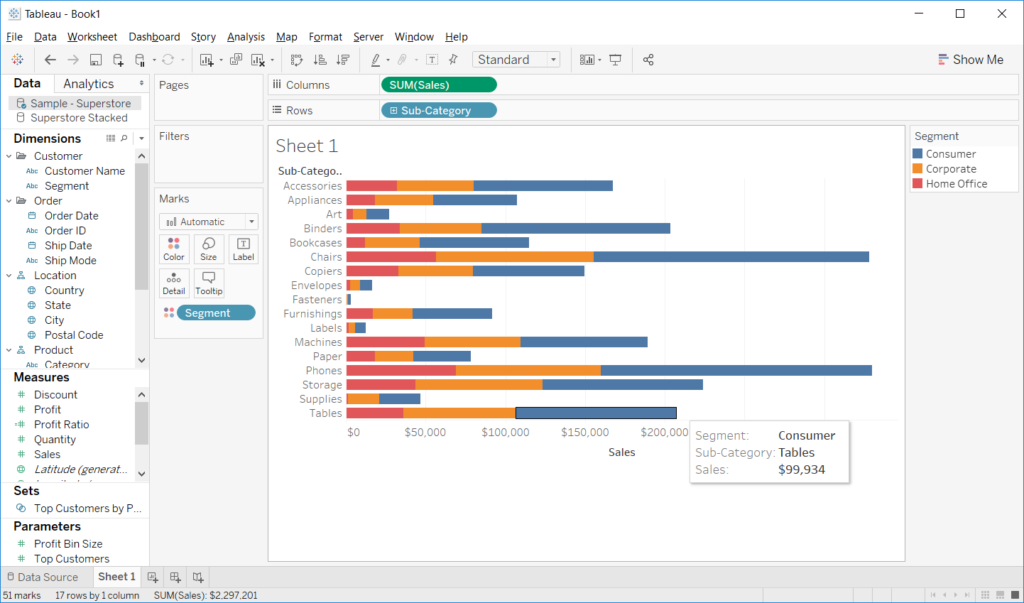Click the Size button on the Marks card
Screen dimensions: 1024x603
point(208,248)
